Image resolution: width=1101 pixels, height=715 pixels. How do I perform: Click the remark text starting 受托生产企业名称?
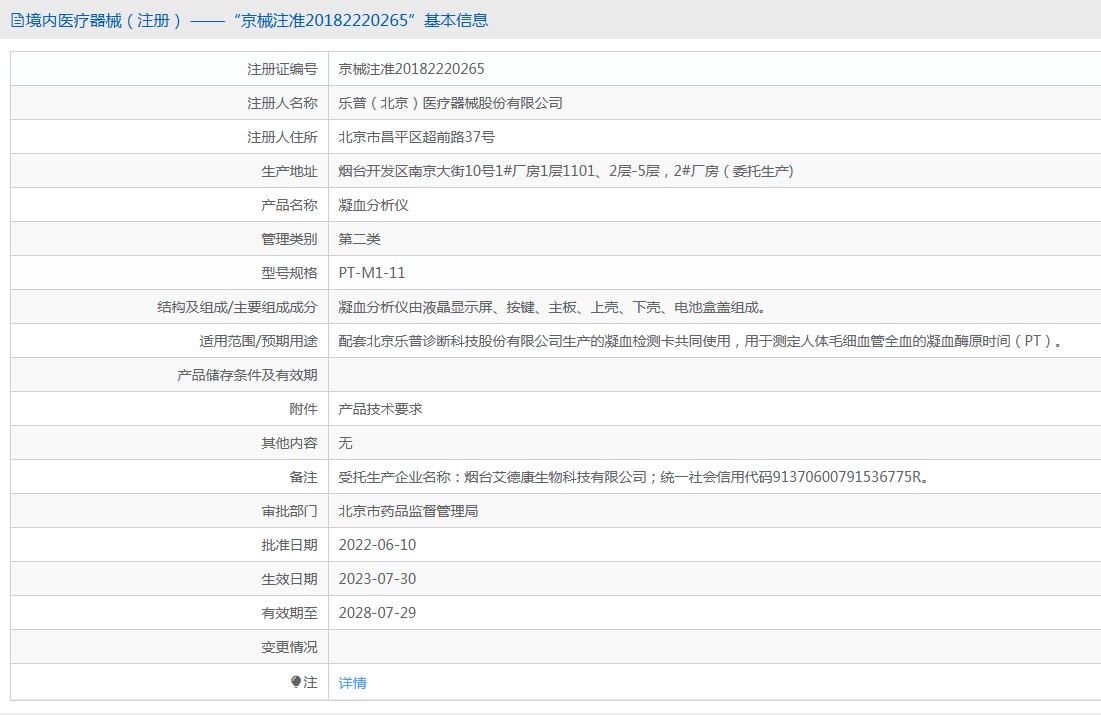click(x=635, y=477)
